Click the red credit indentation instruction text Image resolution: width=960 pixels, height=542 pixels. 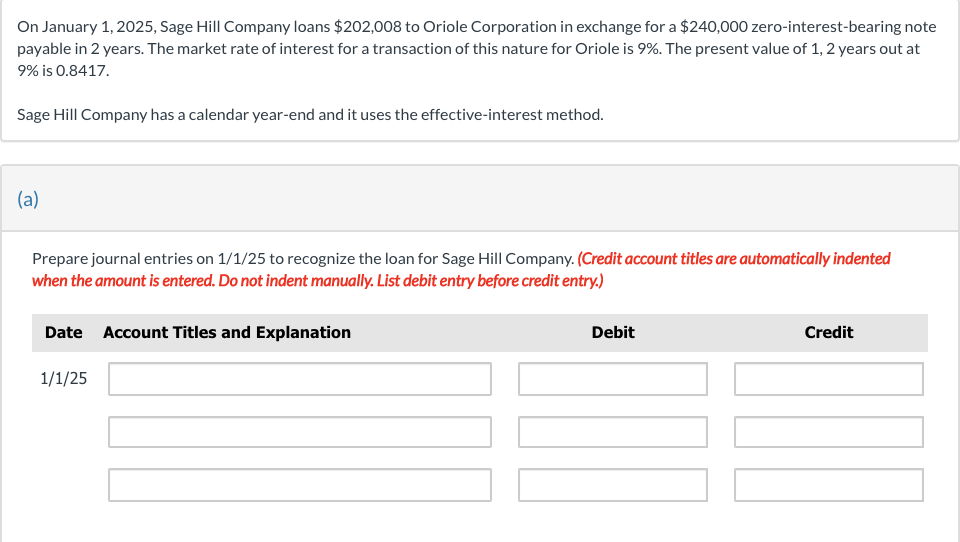[x=461, y=269]
